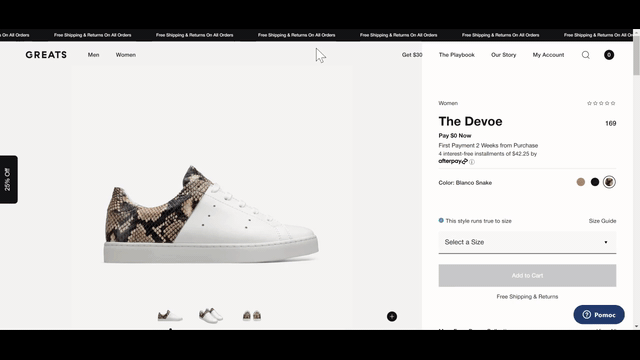Open the My Account link

coord(548,55)
